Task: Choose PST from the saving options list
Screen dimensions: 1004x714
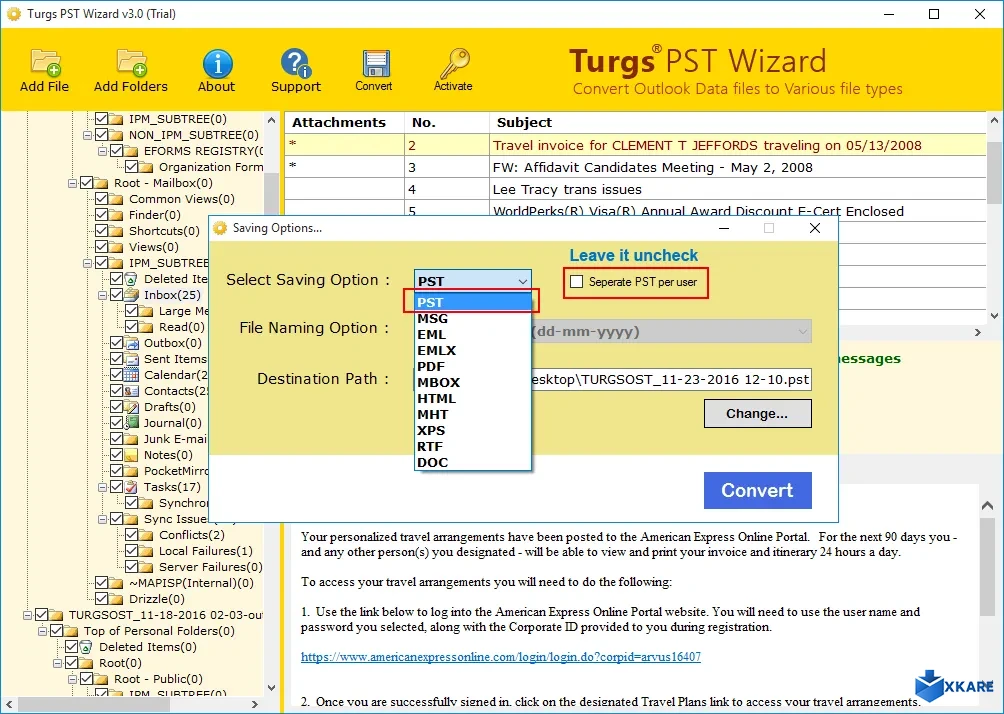Action: 473,302
